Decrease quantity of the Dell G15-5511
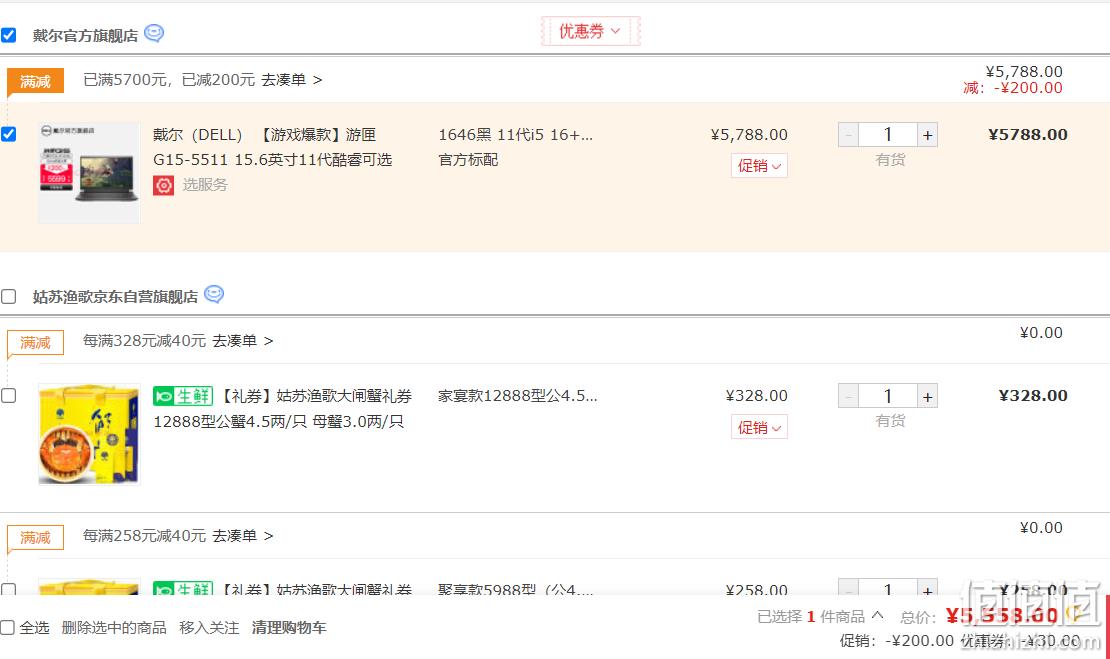This screenshot has height=659, width=1110. tap(848, 134)
